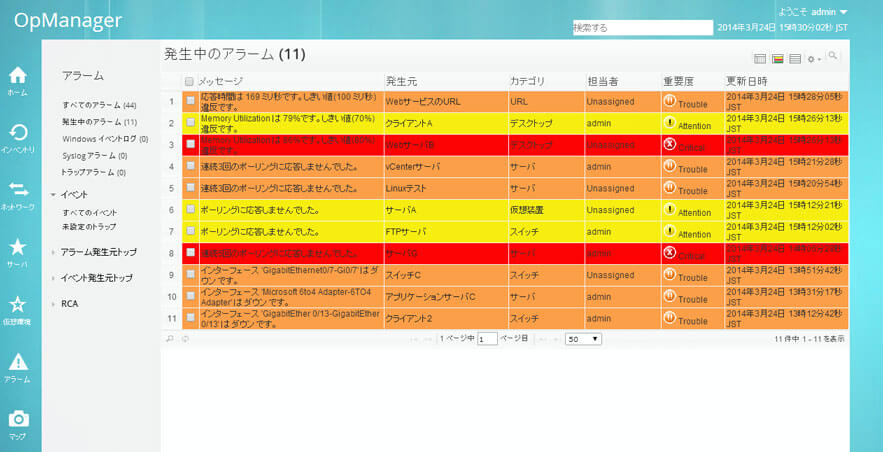Check the checkbox for alarm row 1

click(190, 100)
